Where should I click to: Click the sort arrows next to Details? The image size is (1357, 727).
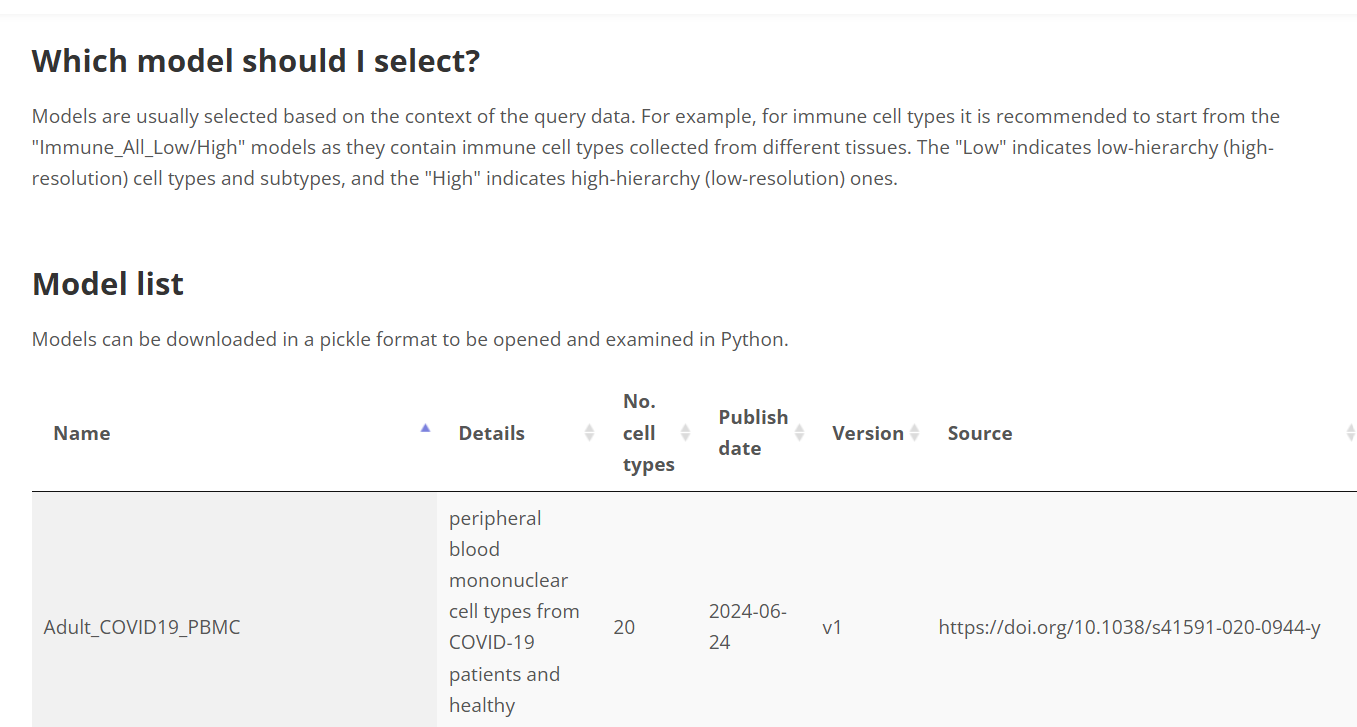click(x=589, y=433)
